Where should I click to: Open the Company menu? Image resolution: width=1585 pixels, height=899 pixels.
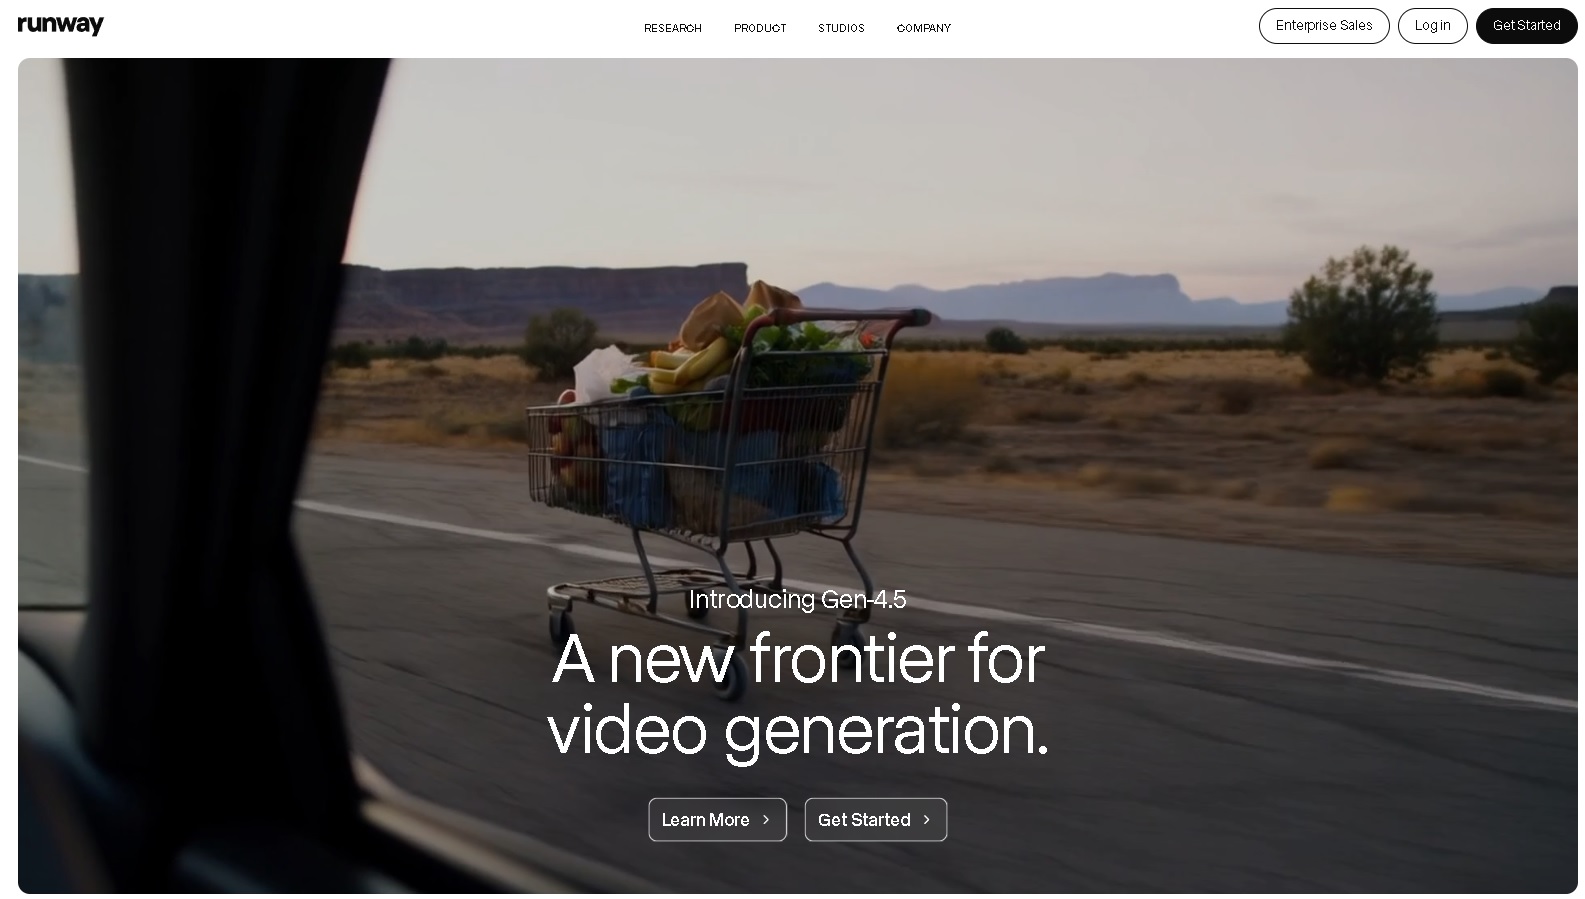point(924,28)
